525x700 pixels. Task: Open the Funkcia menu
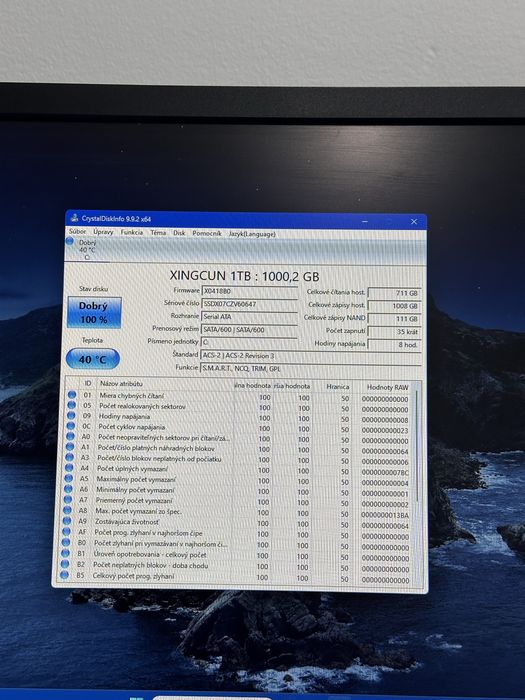point(132,233)
